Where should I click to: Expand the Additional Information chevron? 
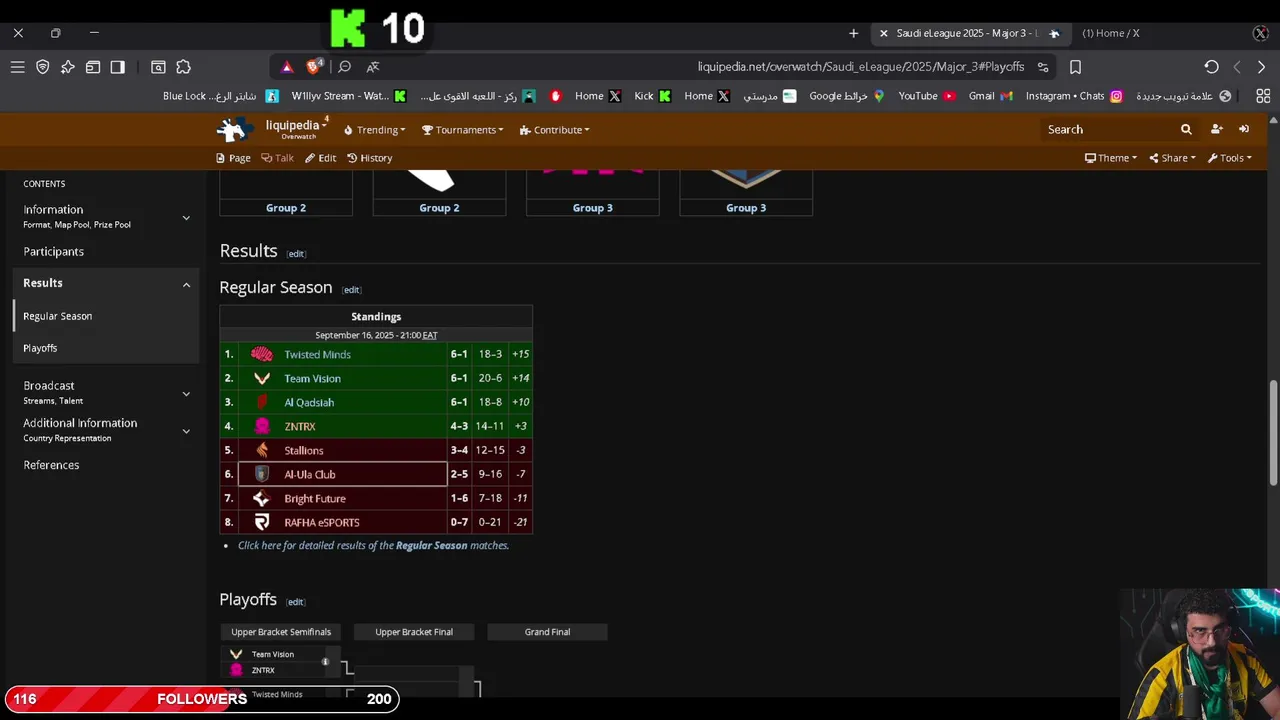pos(186,431)
